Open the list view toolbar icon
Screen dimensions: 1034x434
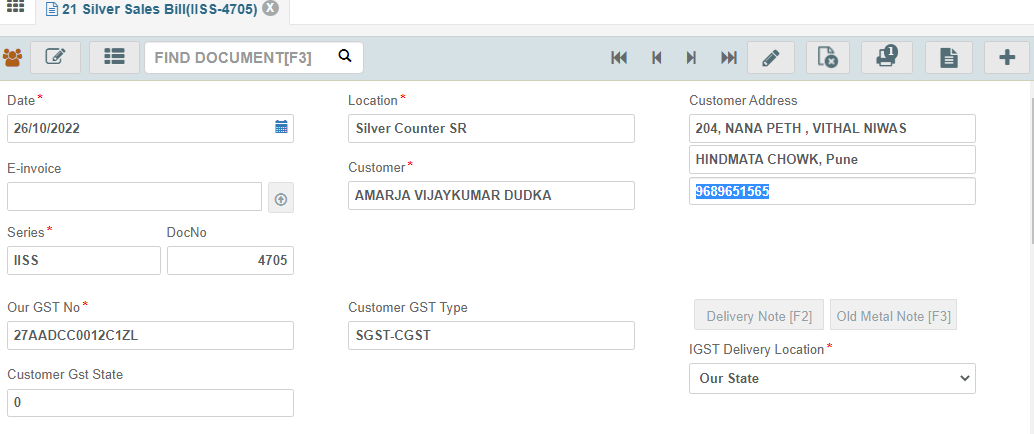click(x=115, y=57)
